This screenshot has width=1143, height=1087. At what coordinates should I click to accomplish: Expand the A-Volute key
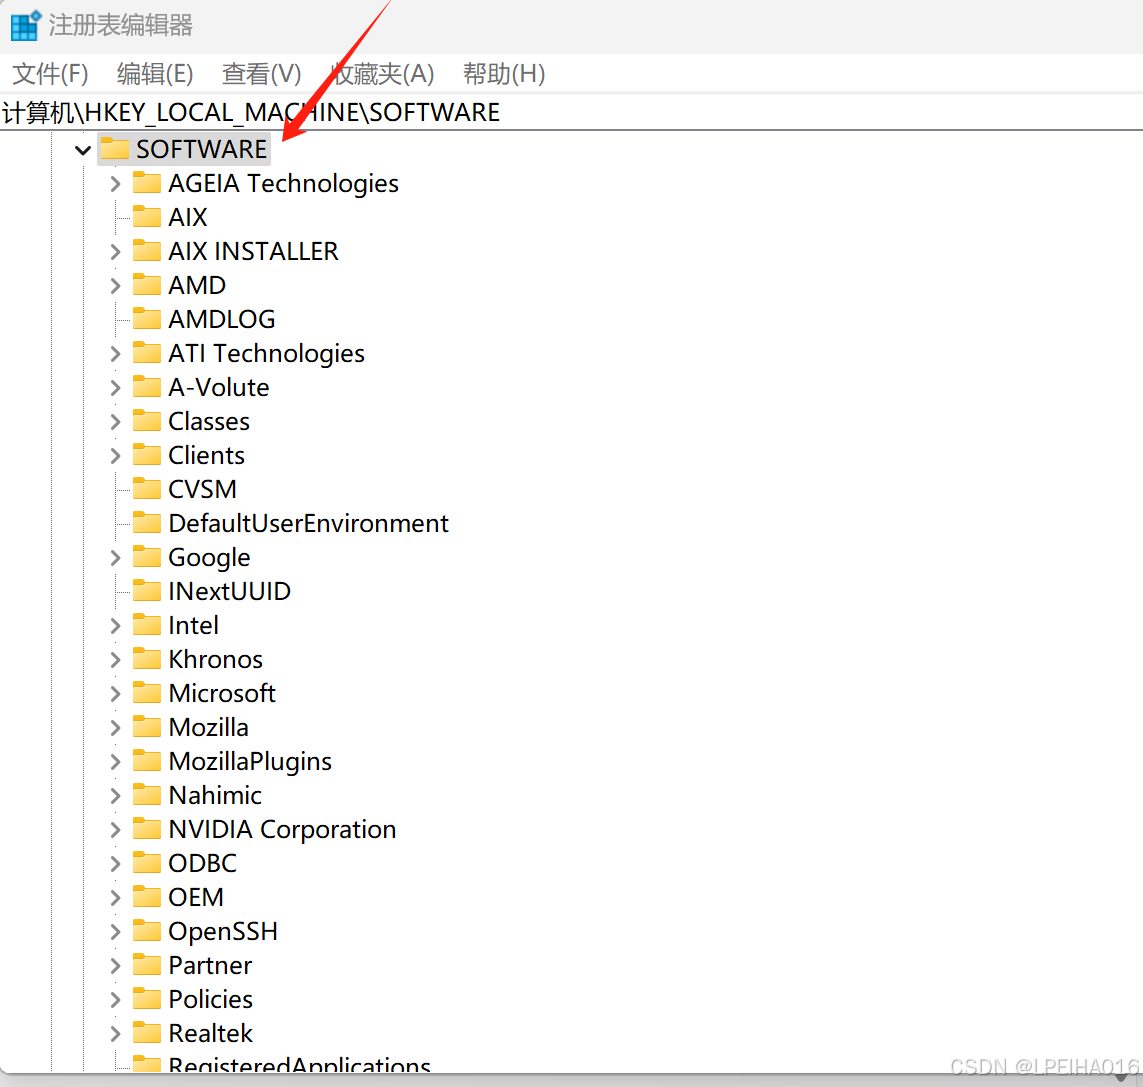coord(115,388)
